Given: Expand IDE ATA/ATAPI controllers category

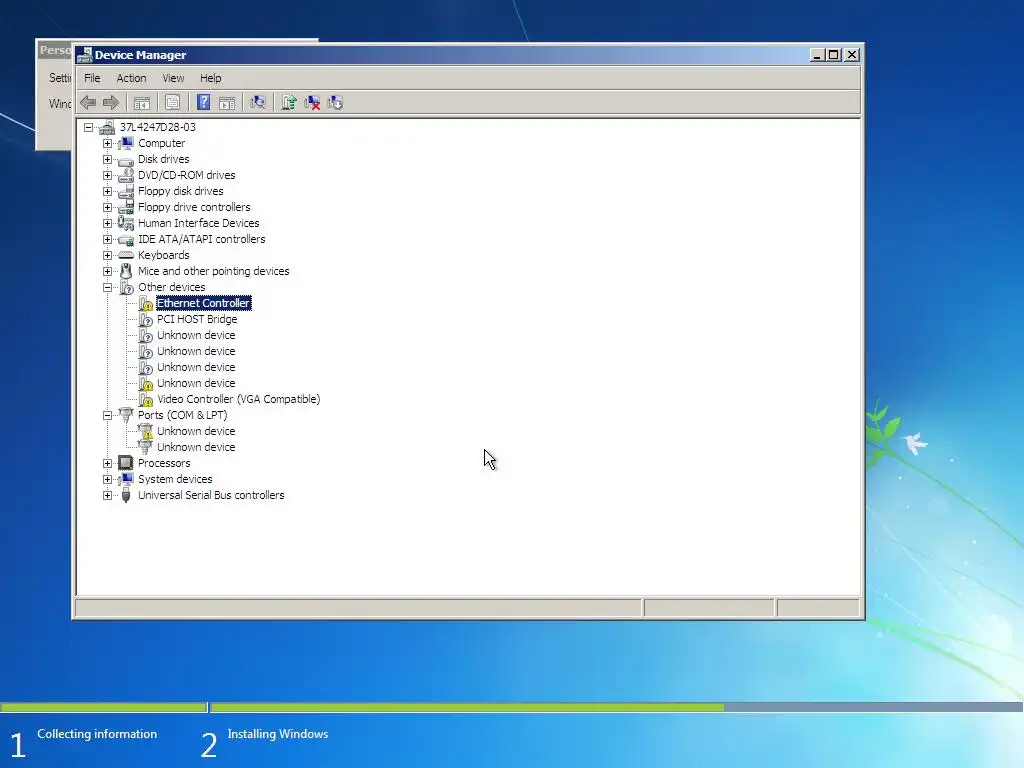Looking at the screenshot, I should (108, 239).
